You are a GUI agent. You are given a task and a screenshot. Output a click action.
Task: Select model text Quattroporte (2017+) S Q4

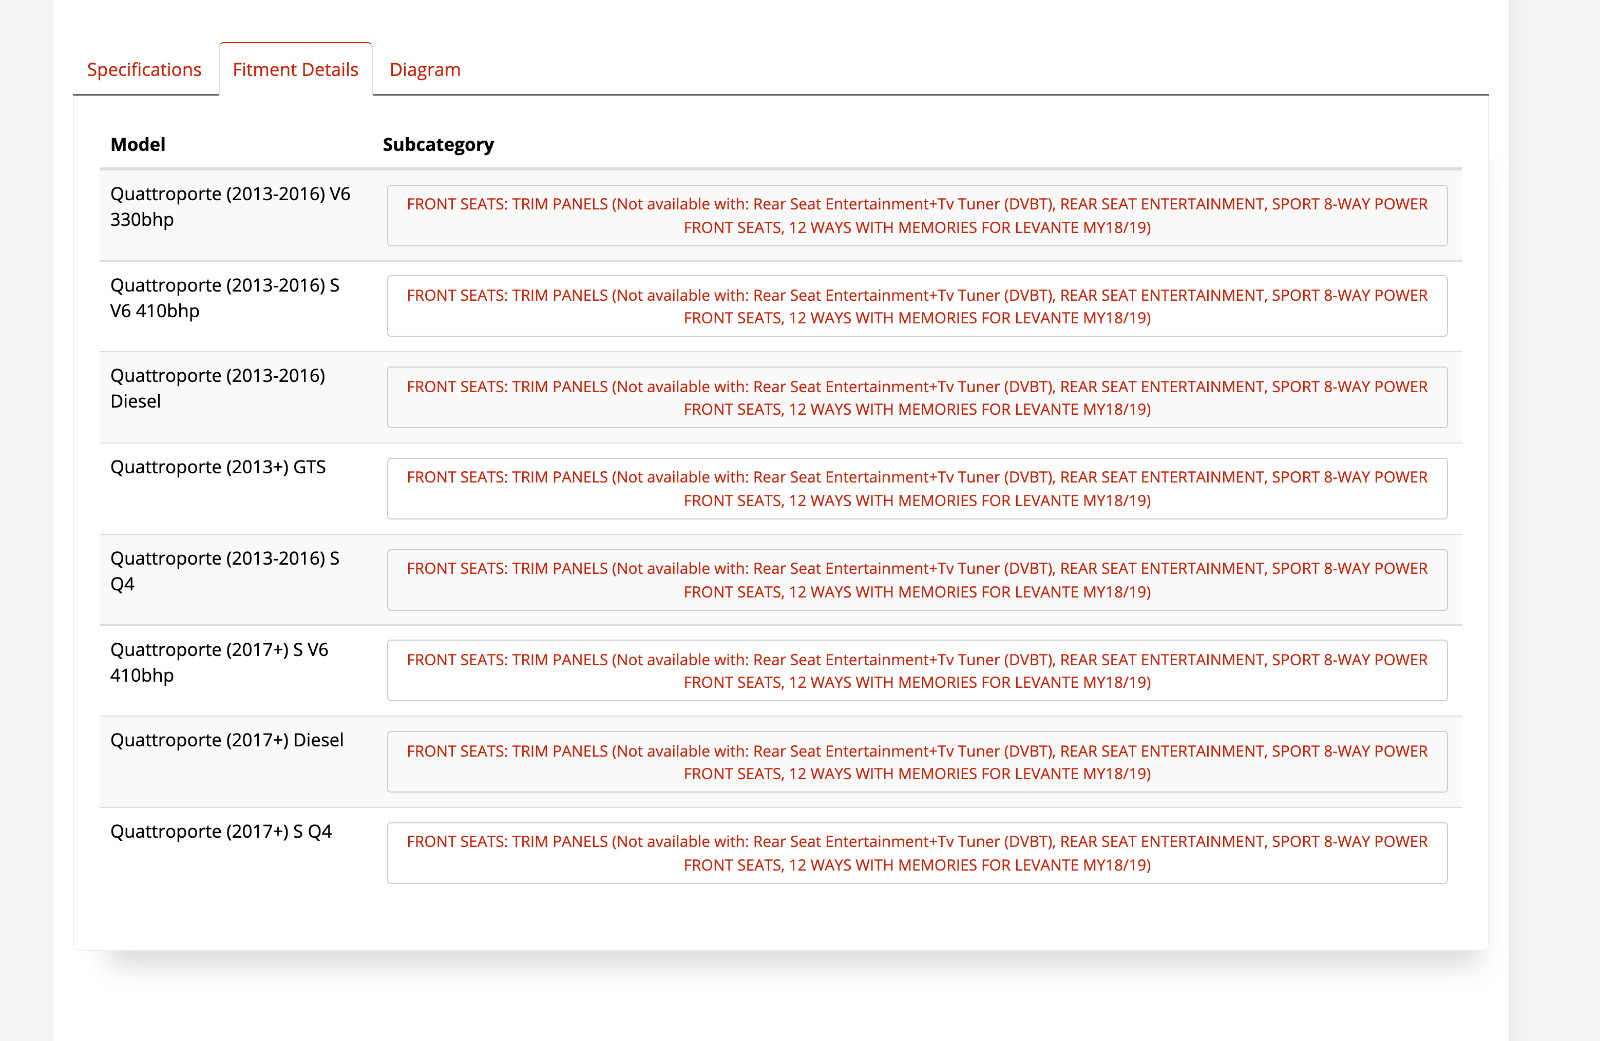point(221,832)
